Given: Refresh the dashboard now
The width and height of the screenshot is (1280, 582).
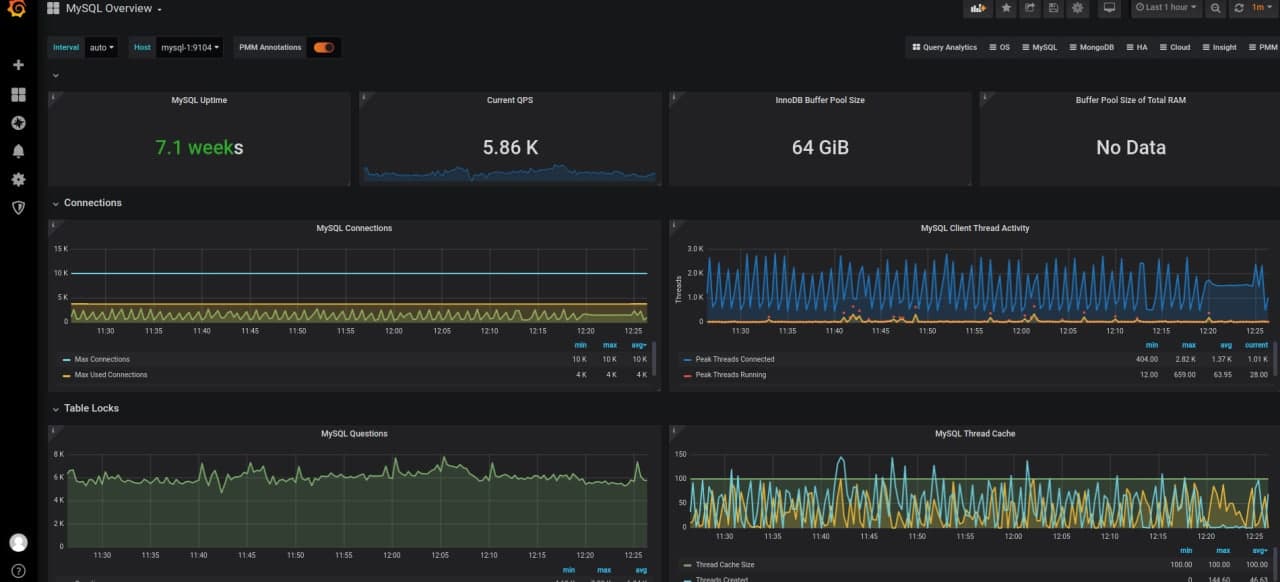Looking at the screenshot, I should pos(1239,8).
